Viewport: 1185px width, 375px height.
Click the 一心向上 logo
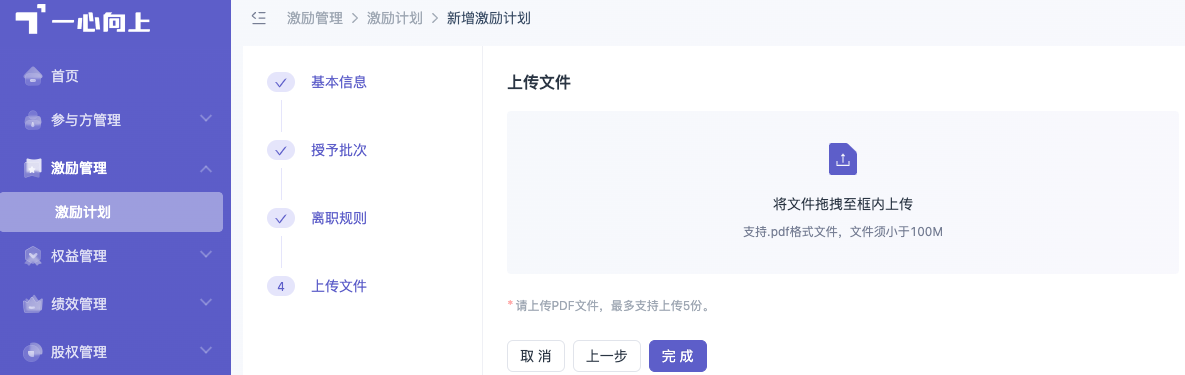[x=83, y=20]
